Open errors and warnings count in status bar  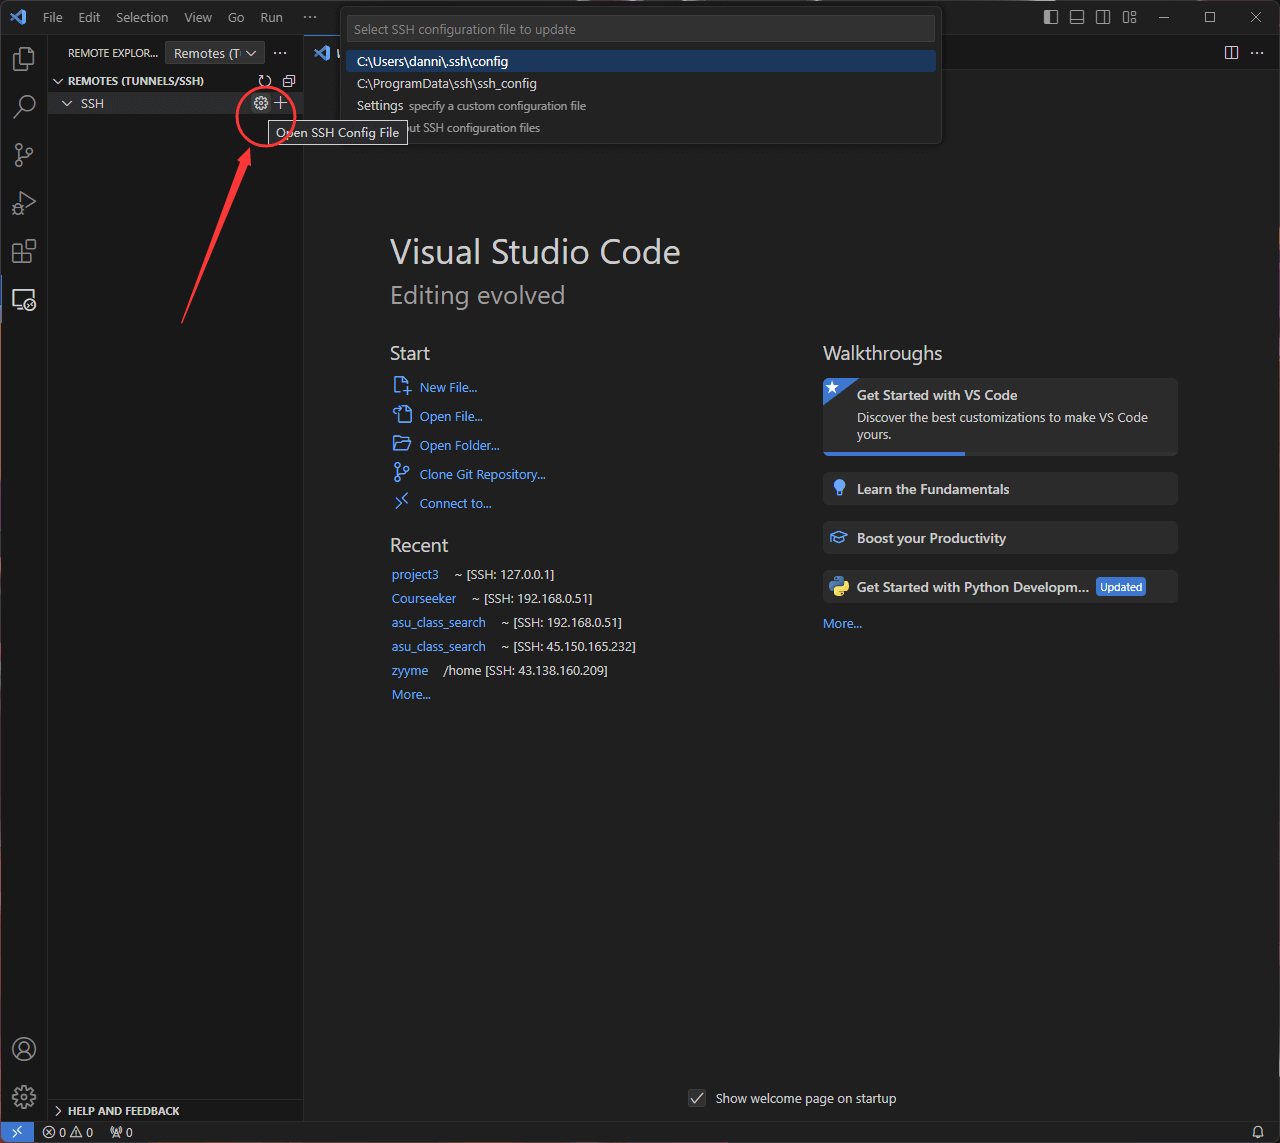(68, 1132)
